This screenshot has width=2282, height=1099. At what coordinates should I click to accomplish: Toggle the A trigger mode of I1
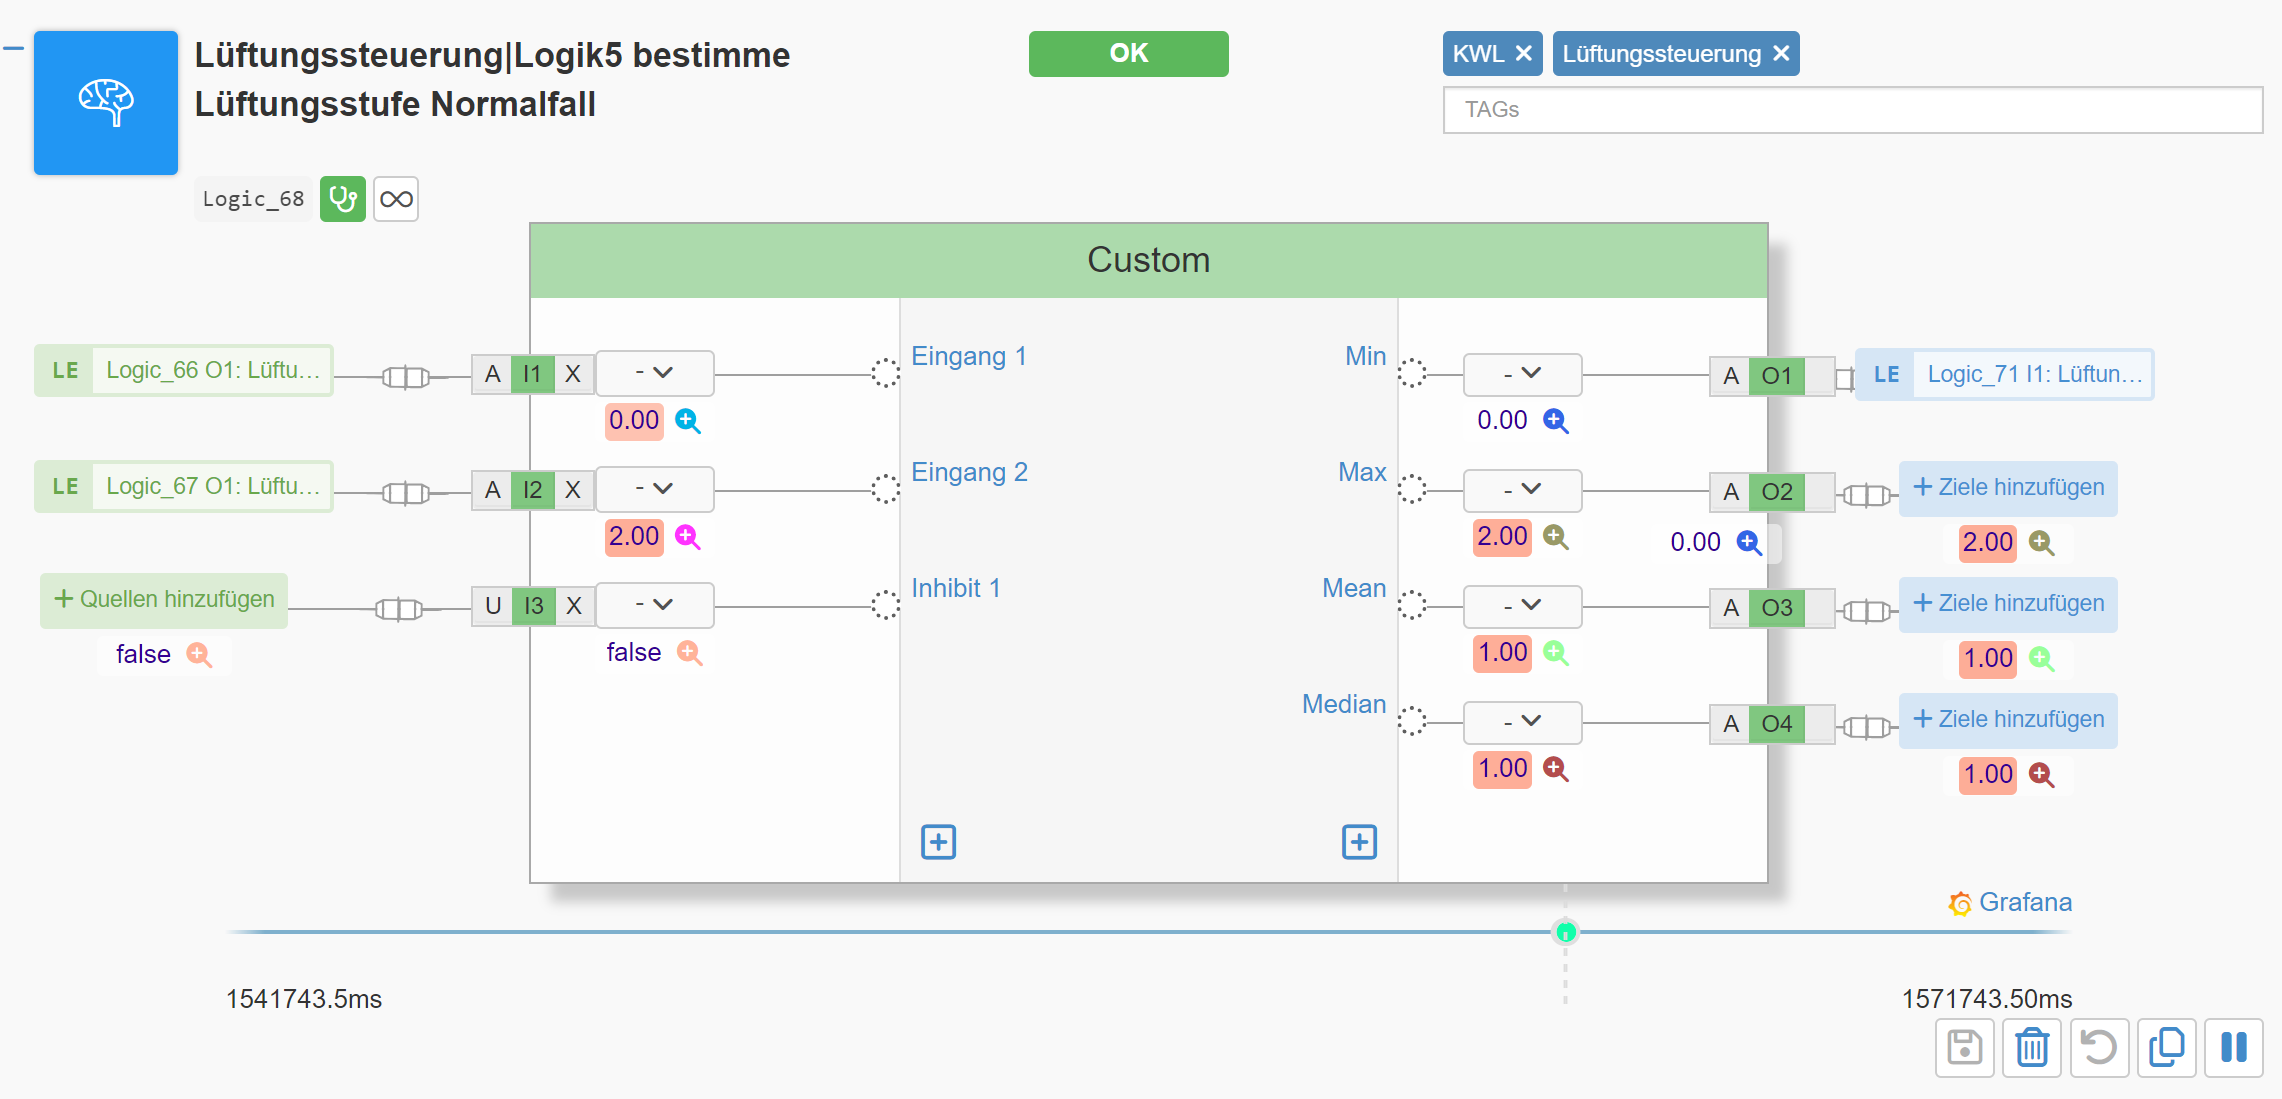492,375
